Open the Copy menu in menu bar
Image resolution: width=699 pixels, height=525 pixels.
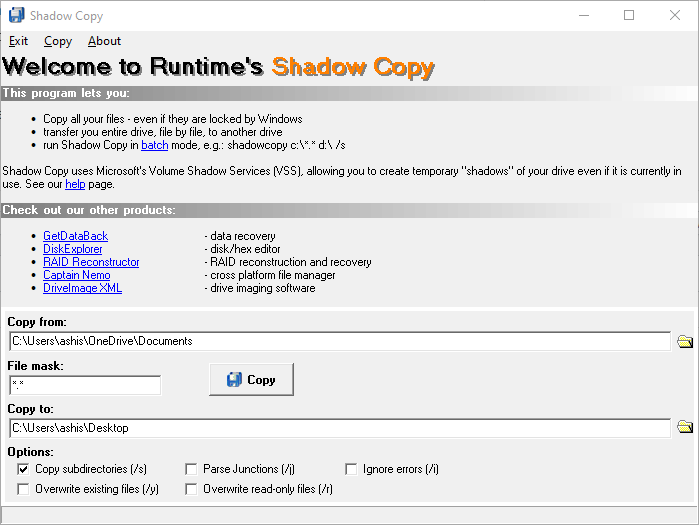click(x=58, y=41)
